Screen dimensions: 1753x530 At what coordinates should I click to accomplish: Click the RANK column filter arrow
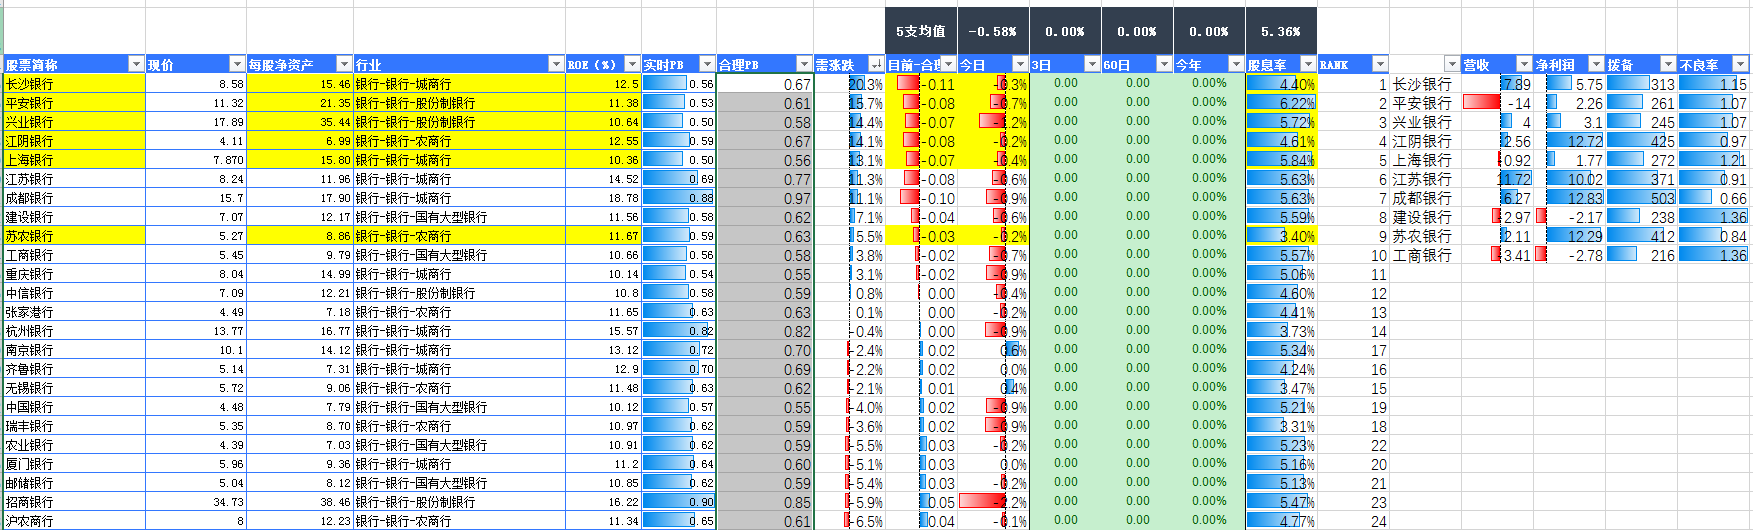1380,64
